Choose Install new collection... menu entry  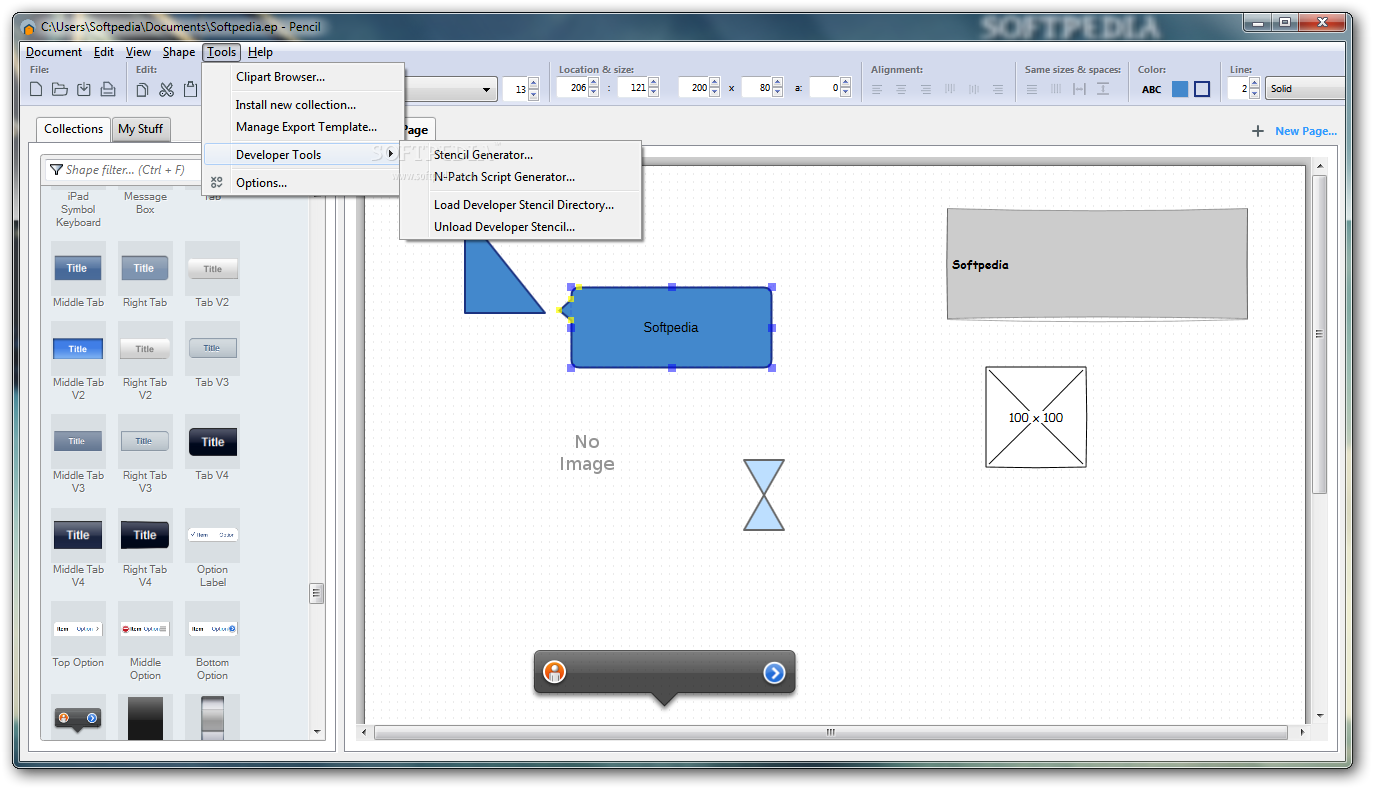click(x=304, y=105)
